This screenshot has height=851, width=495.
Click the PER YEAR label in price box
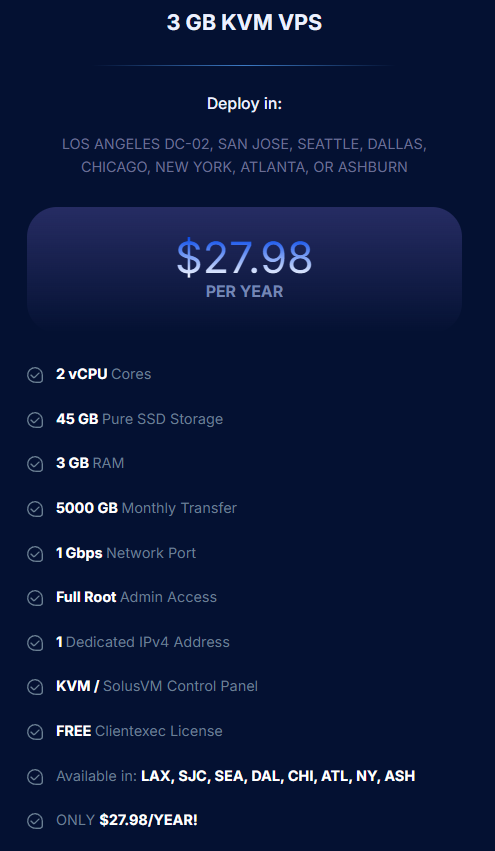click(x=244, y=291)
